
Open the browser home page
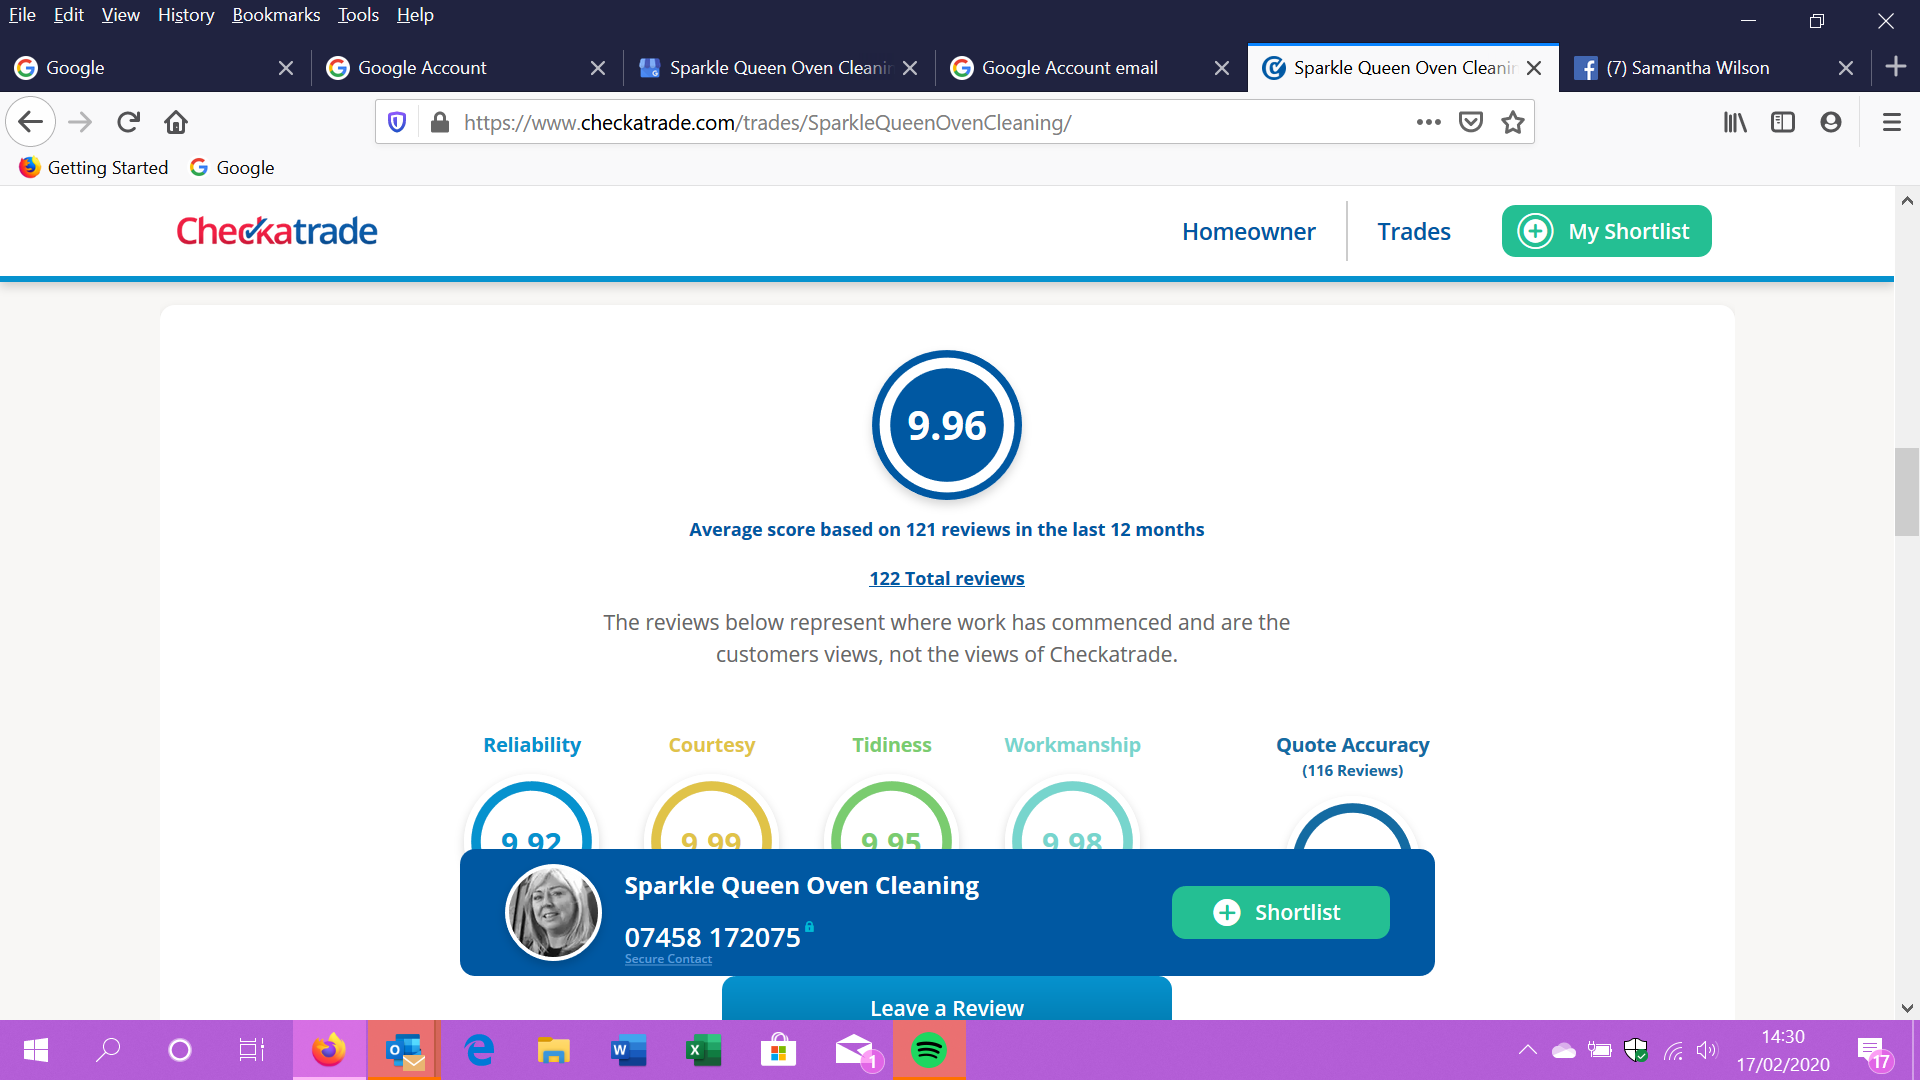(176, 122)
